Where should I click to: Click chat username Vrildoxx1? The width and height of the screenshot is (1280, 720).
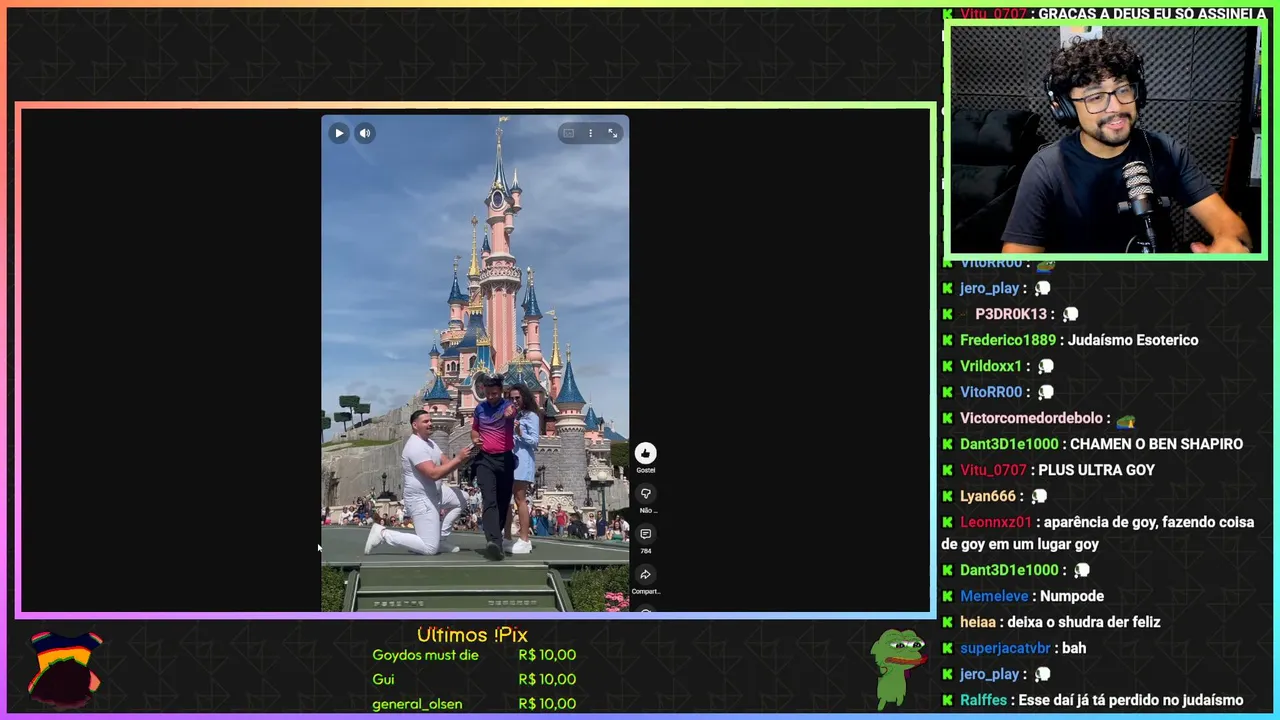coord(991,366)
